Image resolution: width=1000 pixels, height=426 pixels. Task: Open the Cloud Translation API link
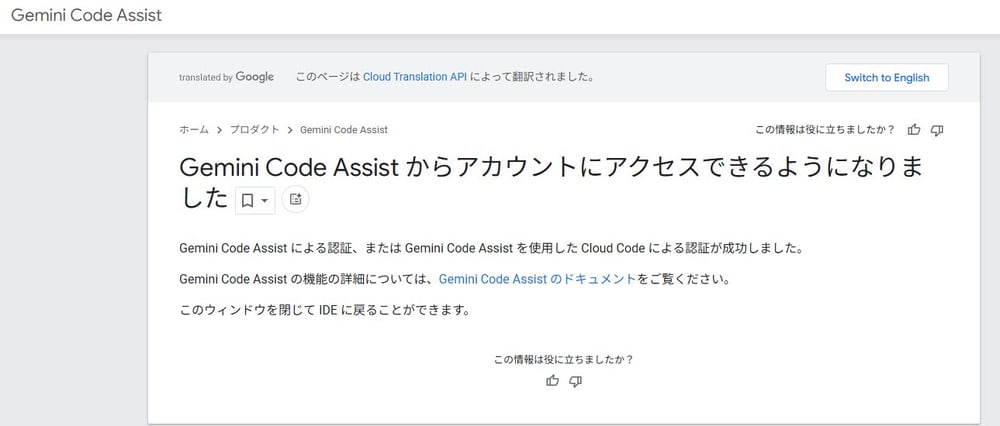pos(415,77)
